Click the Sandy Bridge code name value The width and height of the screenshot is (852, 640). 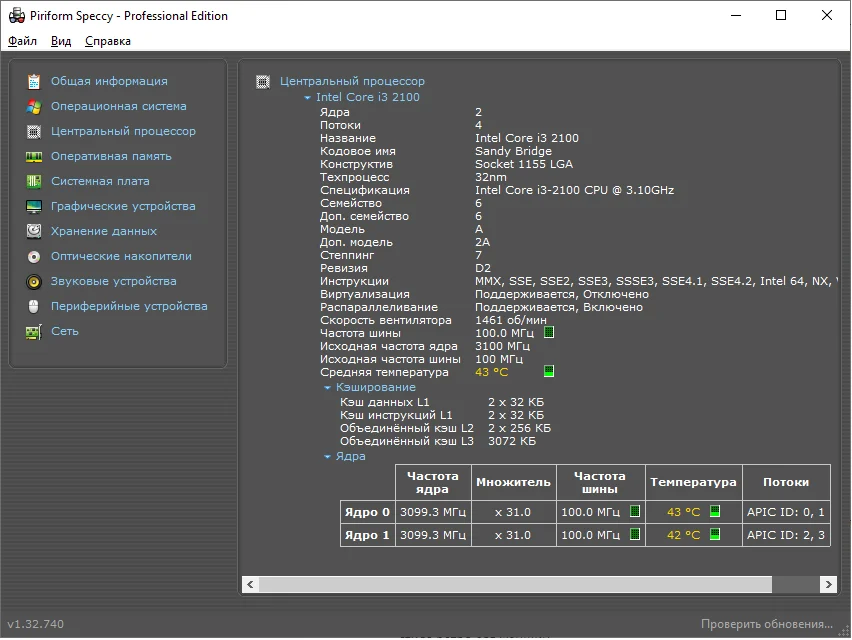(513, 151)
